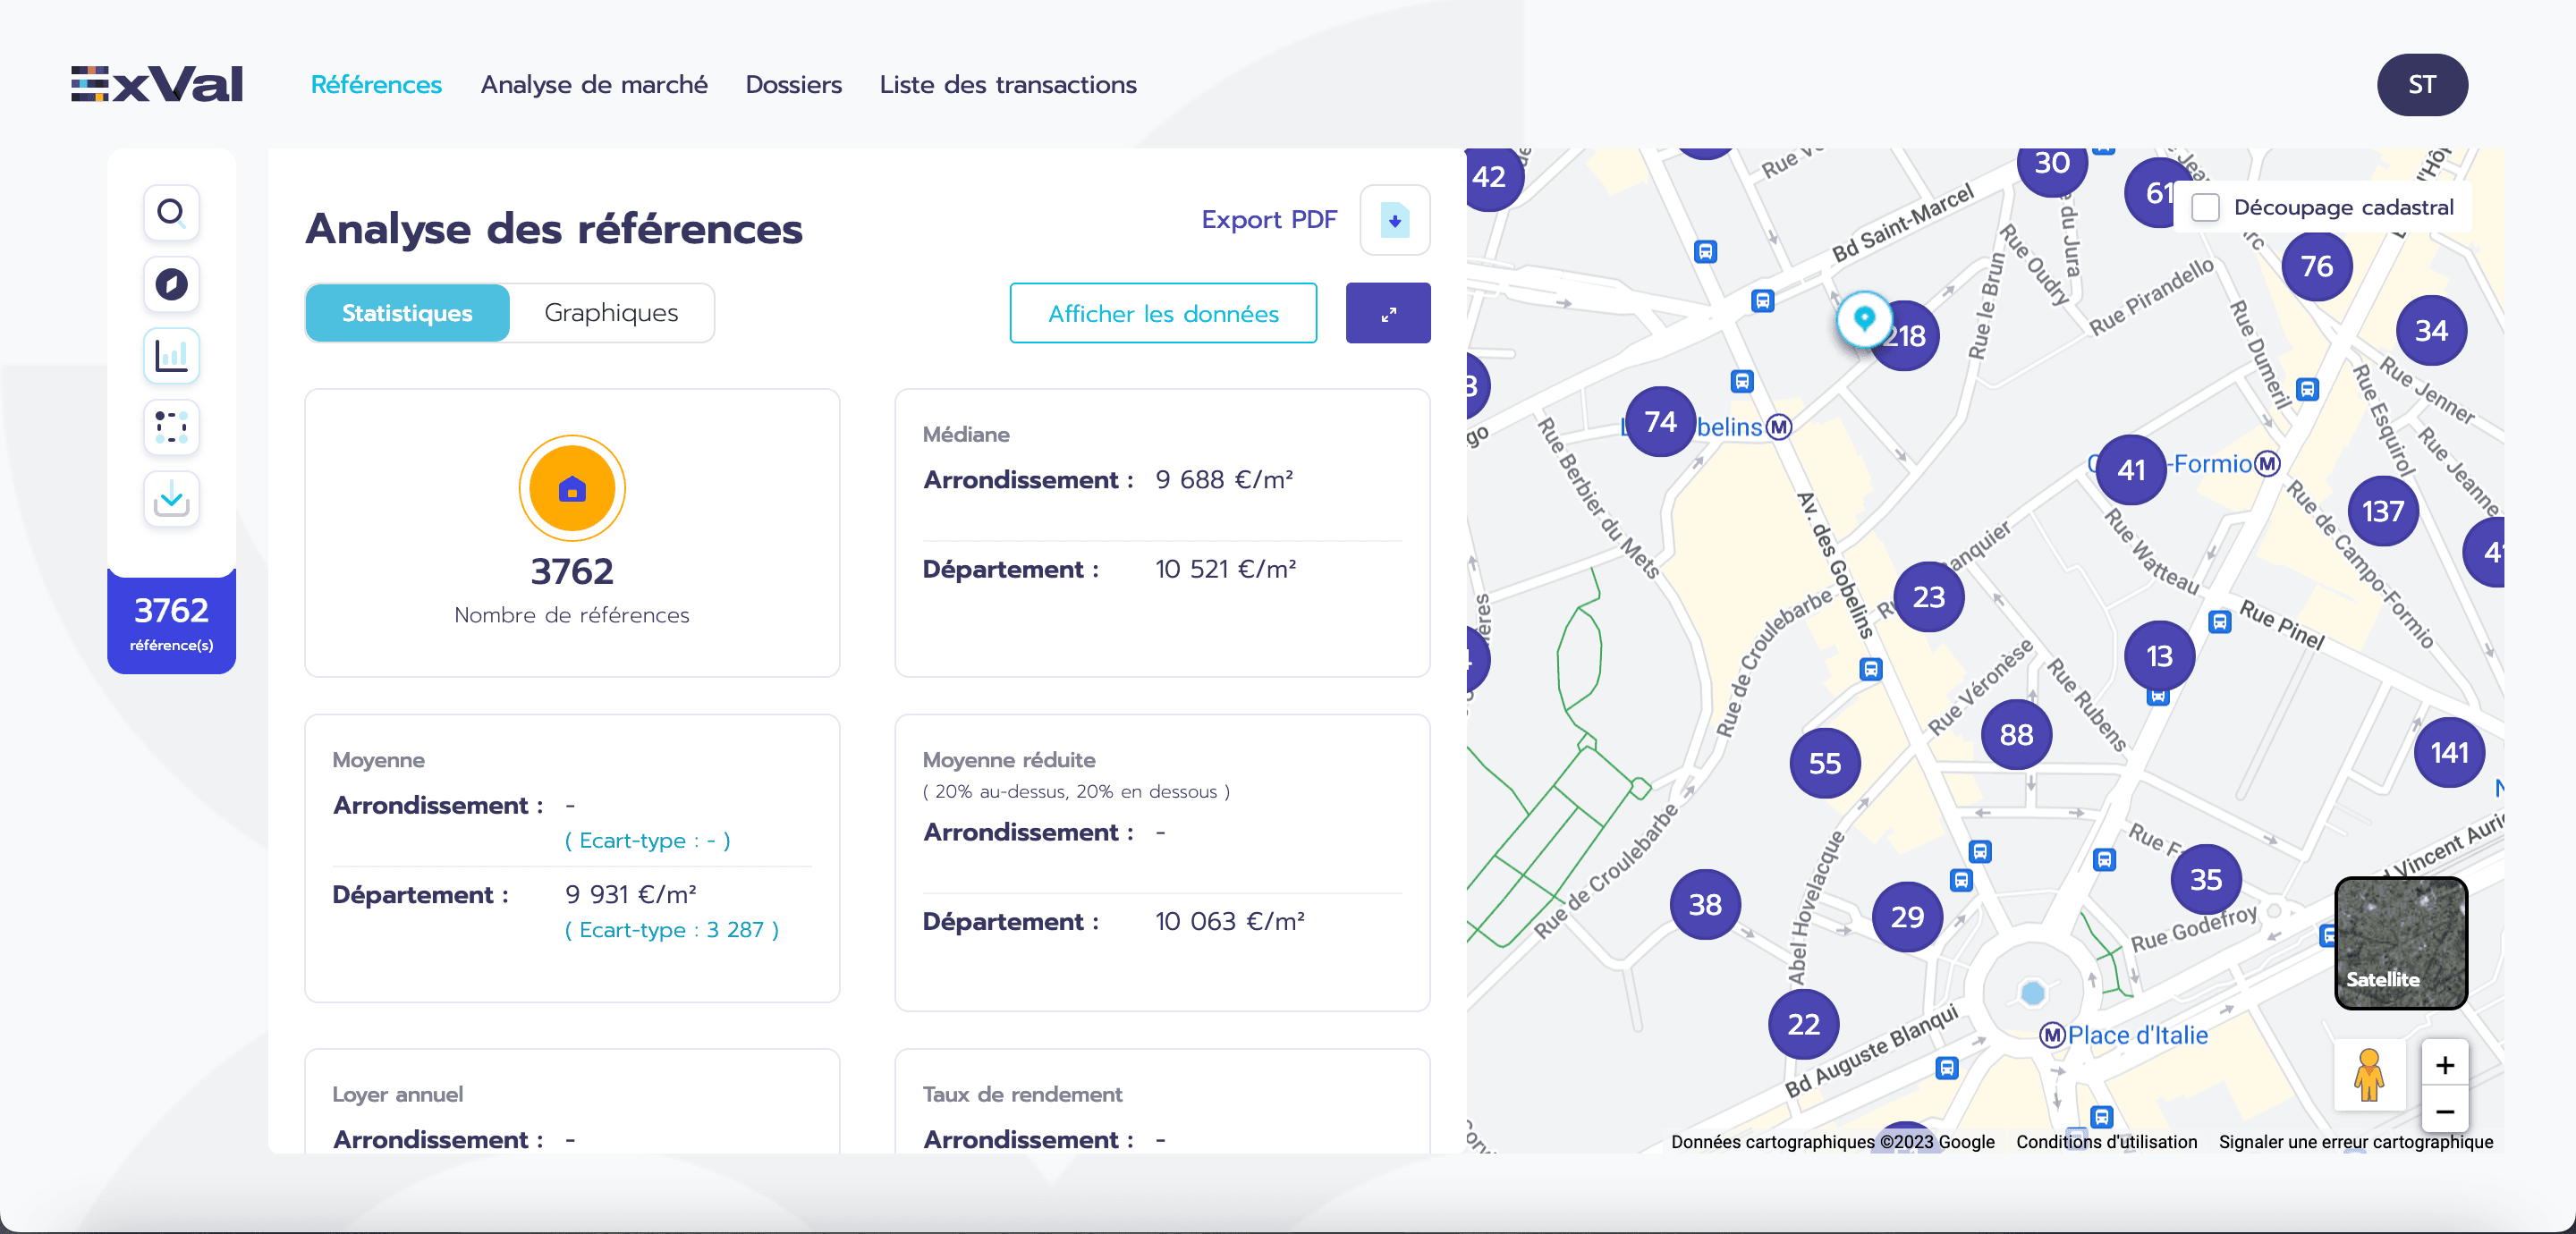Zoom out the map with minus
Viewport: 2576px width, 1234px height.
pyautogui.click(x=2444, y=1112)
